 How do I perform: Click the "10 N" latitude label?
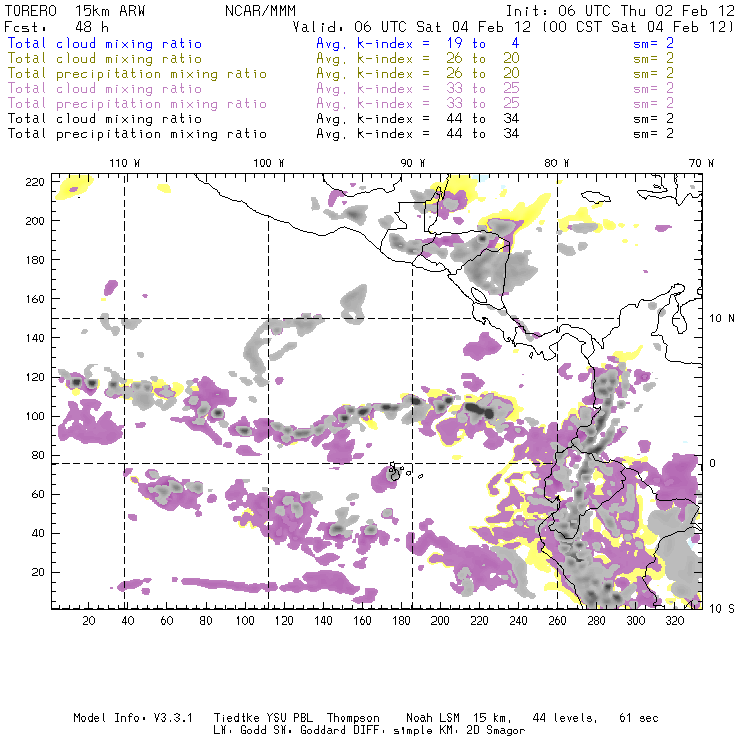click(722, 319)
